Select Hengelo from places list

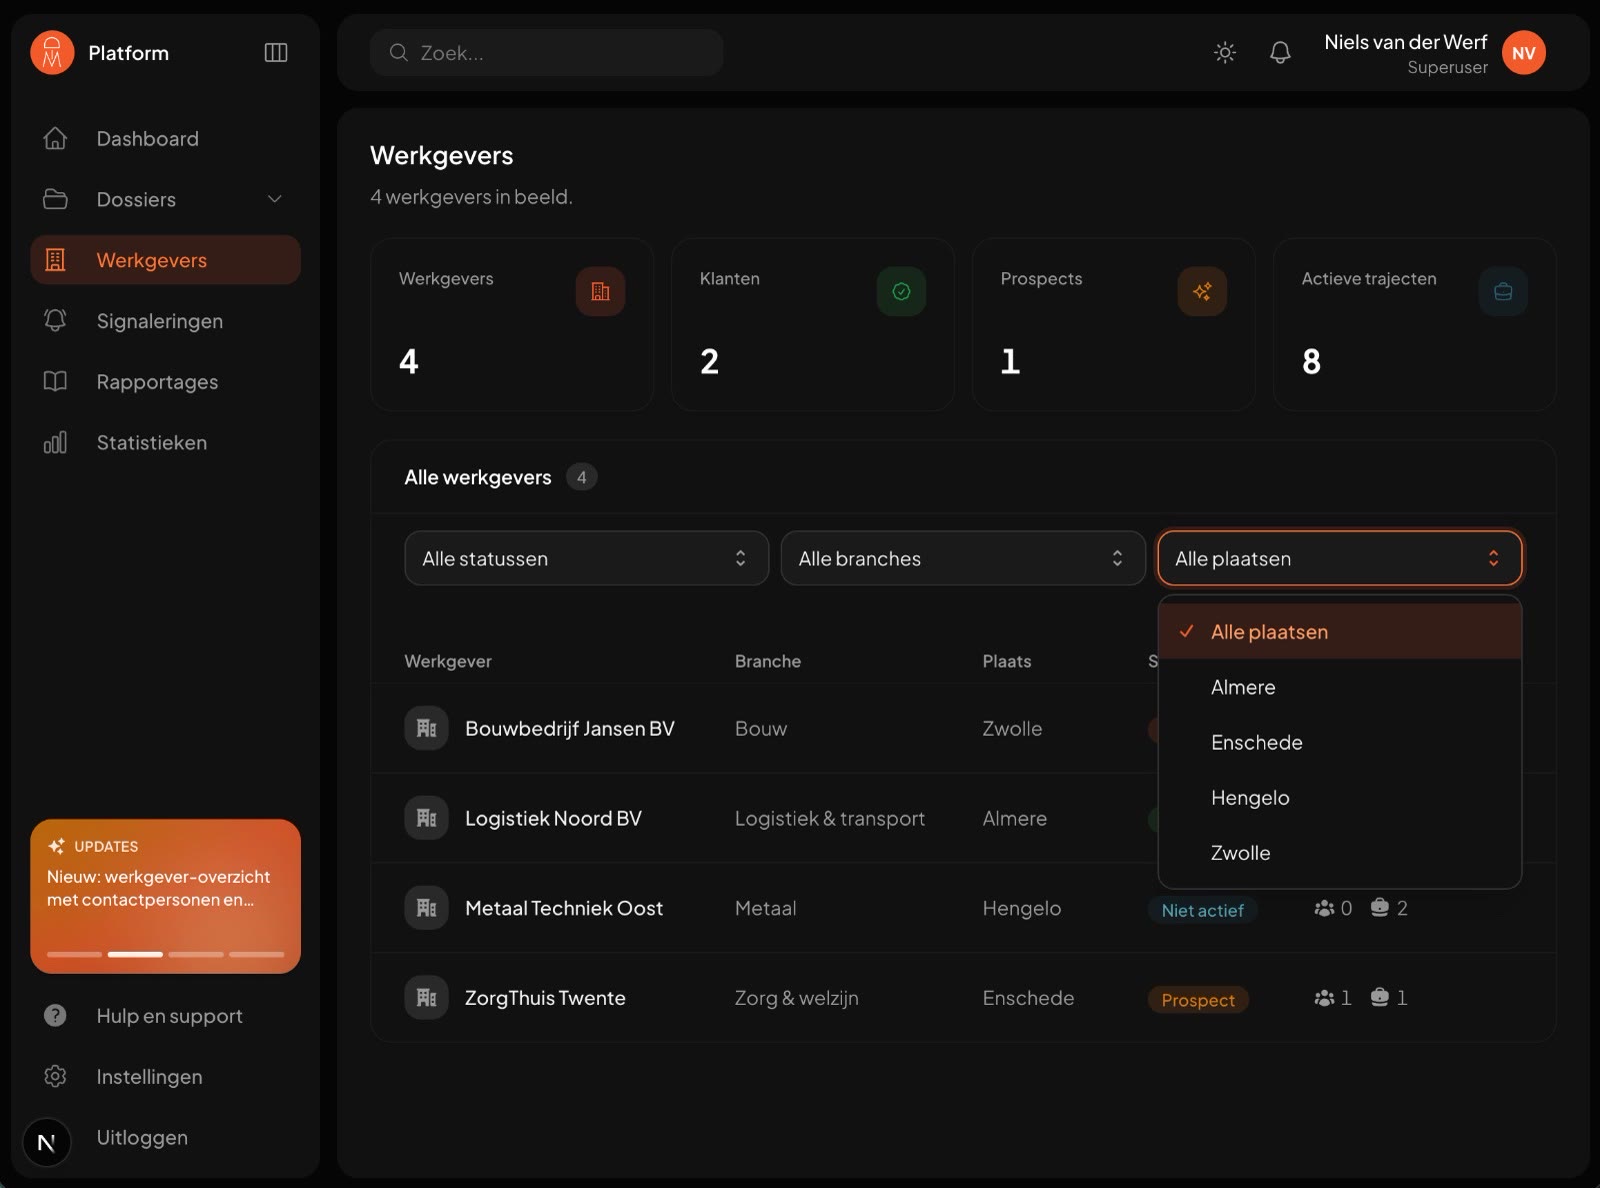pyautogui.click(x=1340, y=798)
